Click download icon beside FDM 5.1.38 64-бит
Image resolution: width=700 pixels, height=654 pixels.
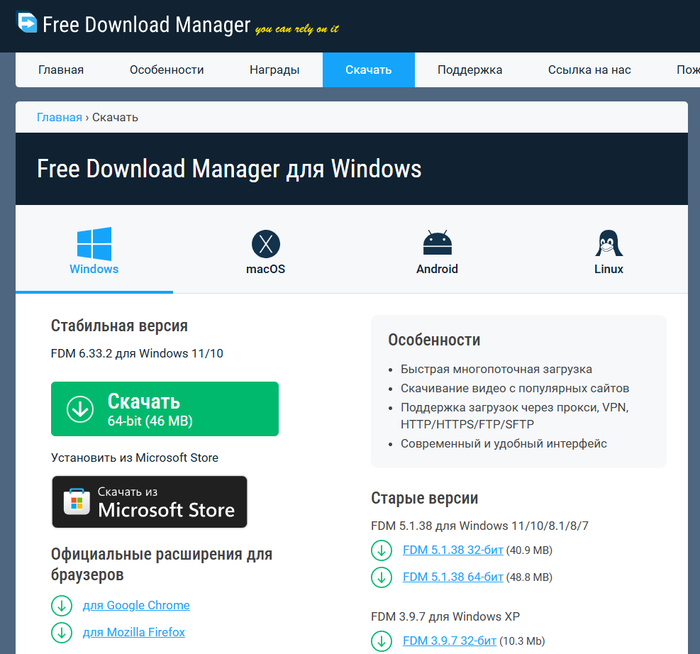coord(381,577)
